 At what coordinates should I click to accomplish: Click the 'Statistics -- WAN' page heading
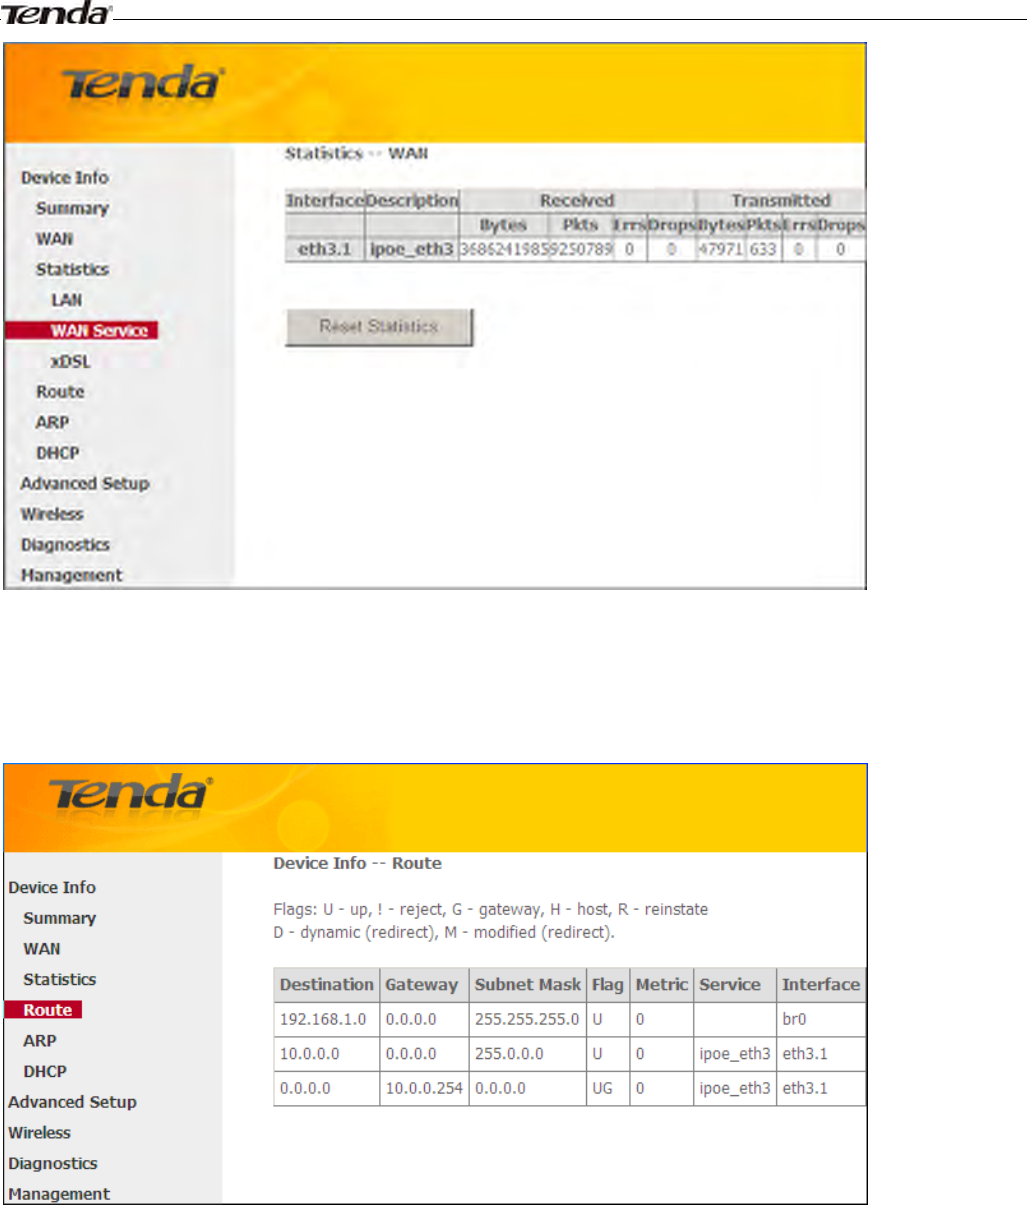357,154
